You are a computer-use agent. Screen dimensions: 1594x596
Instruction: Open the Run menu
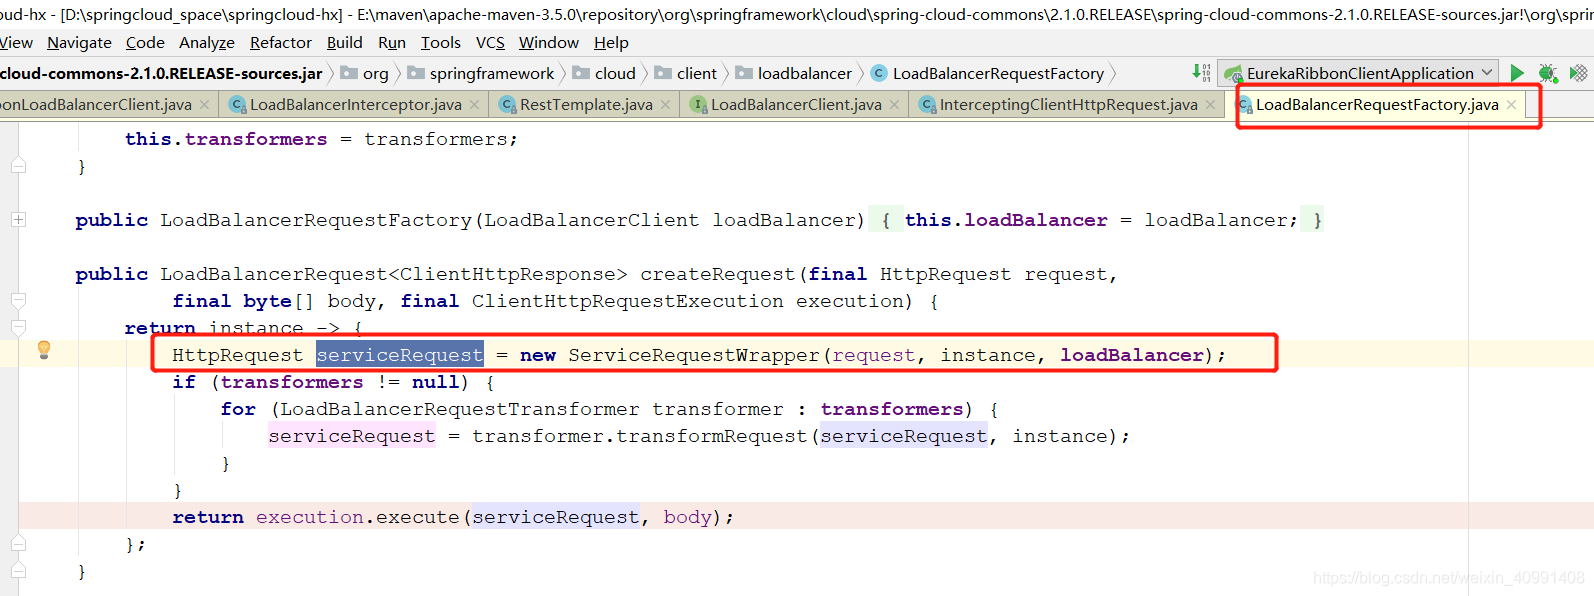pyautogui.click(x=392, y=42)
